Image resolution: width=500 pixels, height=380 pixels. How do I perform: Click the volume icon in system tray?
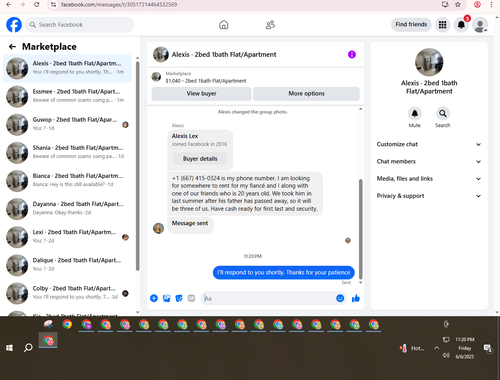[x=446, y=356]
